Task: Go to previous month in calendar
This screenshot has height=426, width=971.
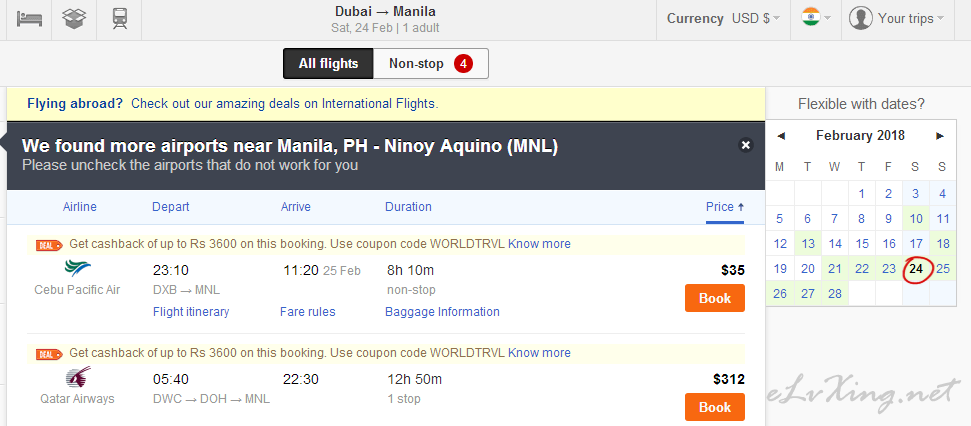Action: click(781, 136)
